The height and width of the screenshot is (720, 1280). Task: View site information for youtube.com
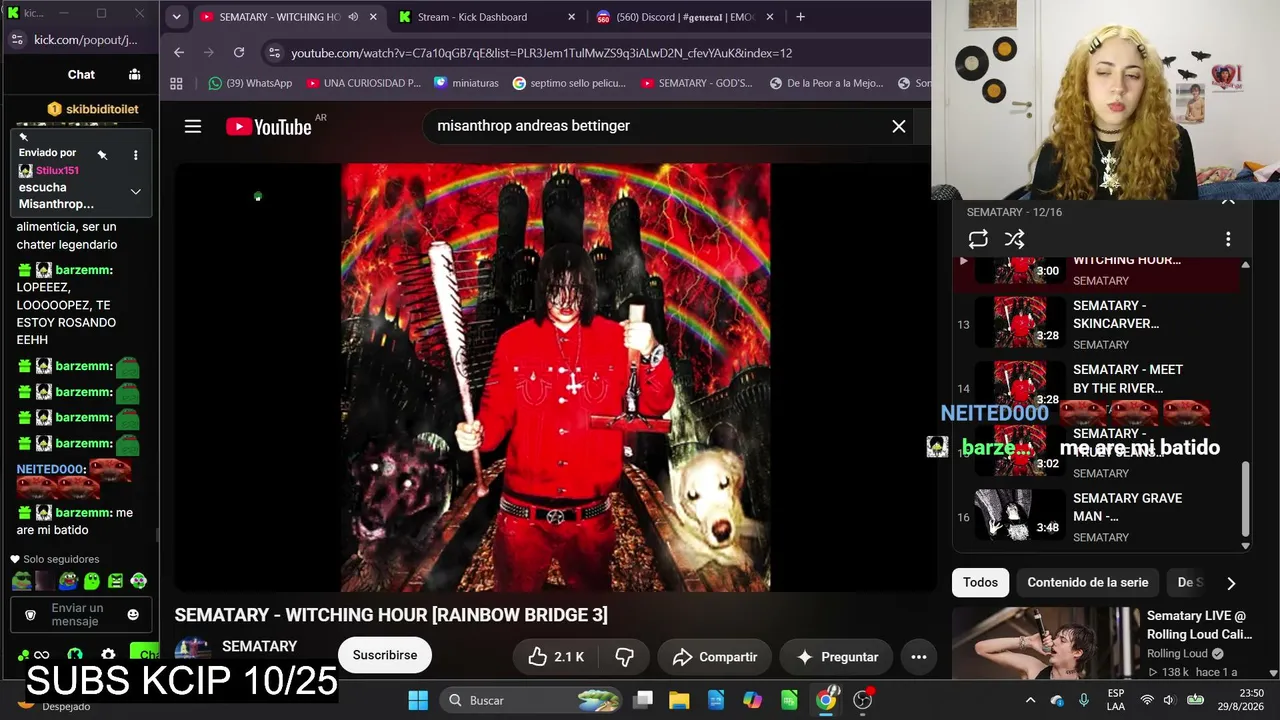(x=275, y=53)
